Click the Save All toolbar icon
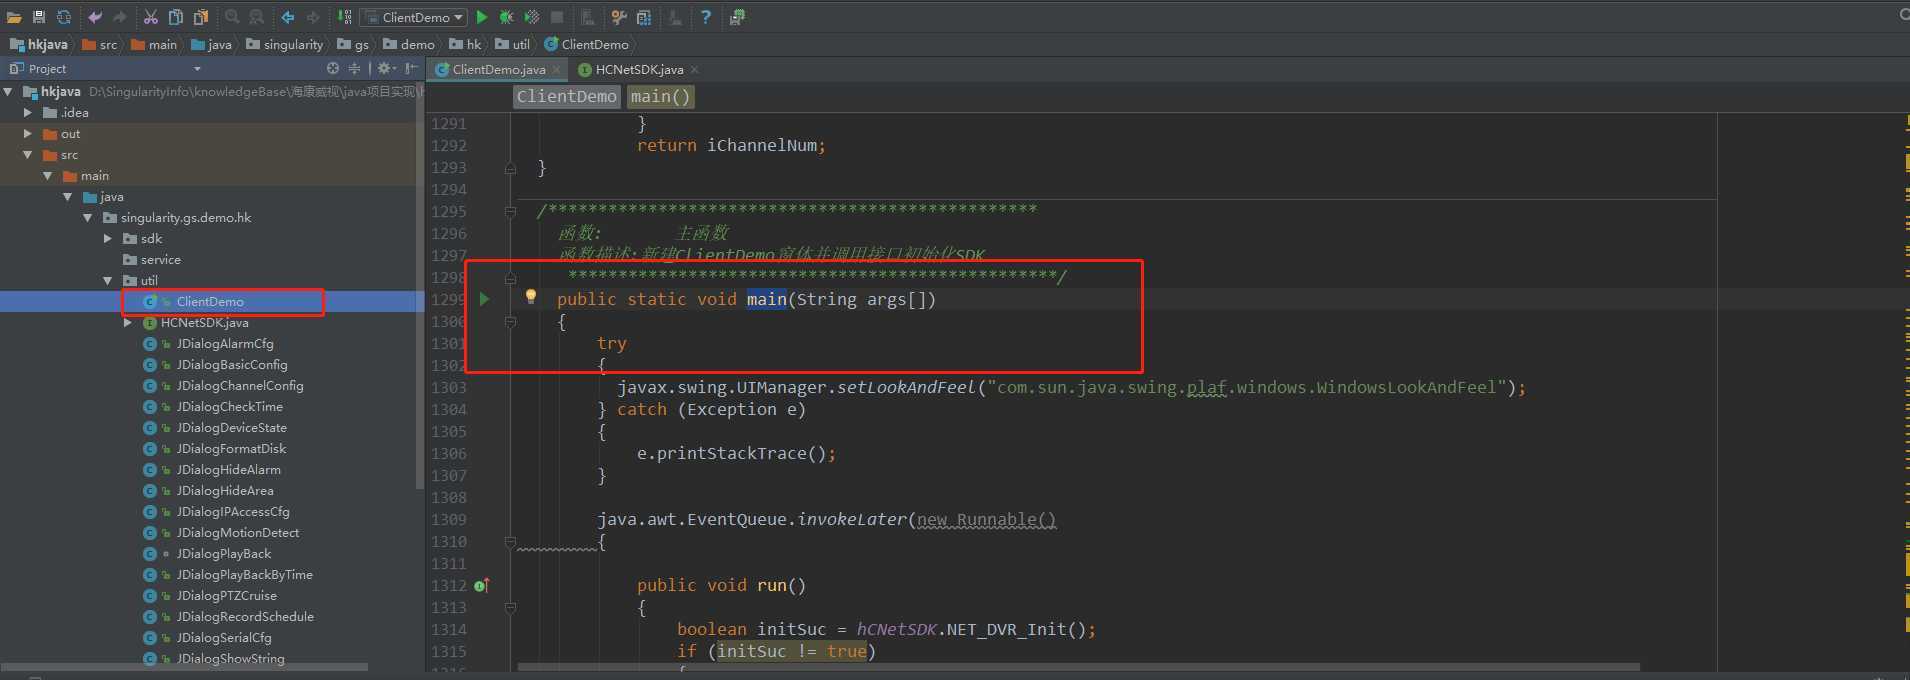The image size is (1910, 680). [39, 17]
